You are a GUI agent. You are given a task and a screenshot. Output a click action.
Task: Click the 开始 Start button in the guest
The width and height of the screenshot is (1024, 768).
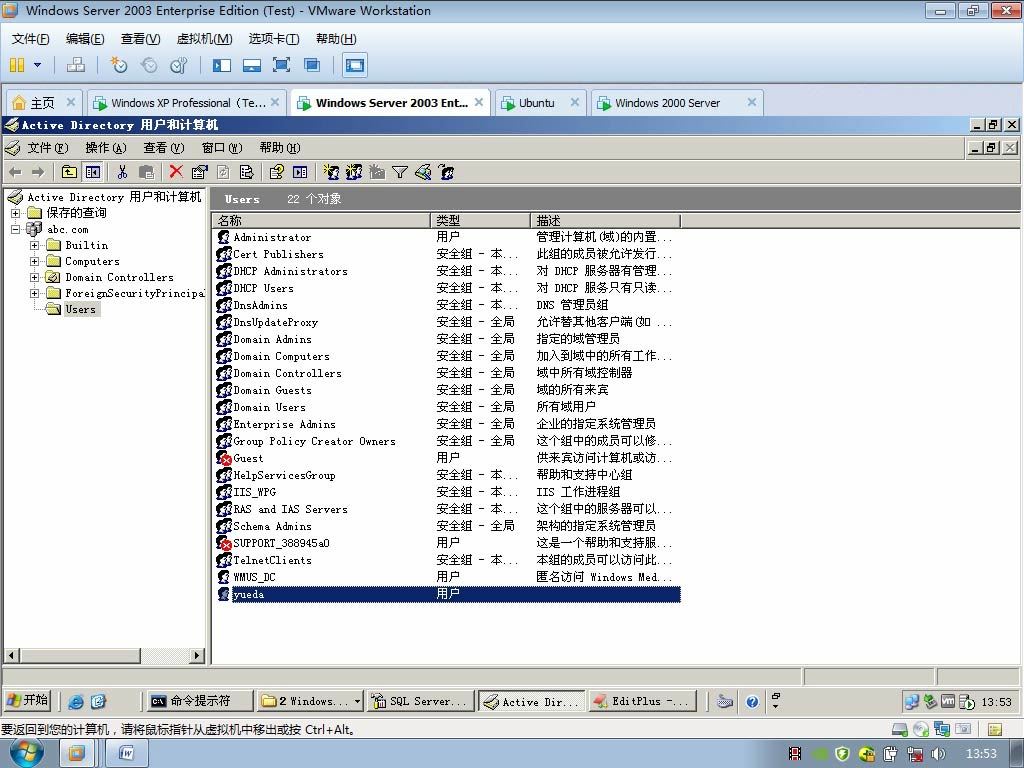pos(28,701)
